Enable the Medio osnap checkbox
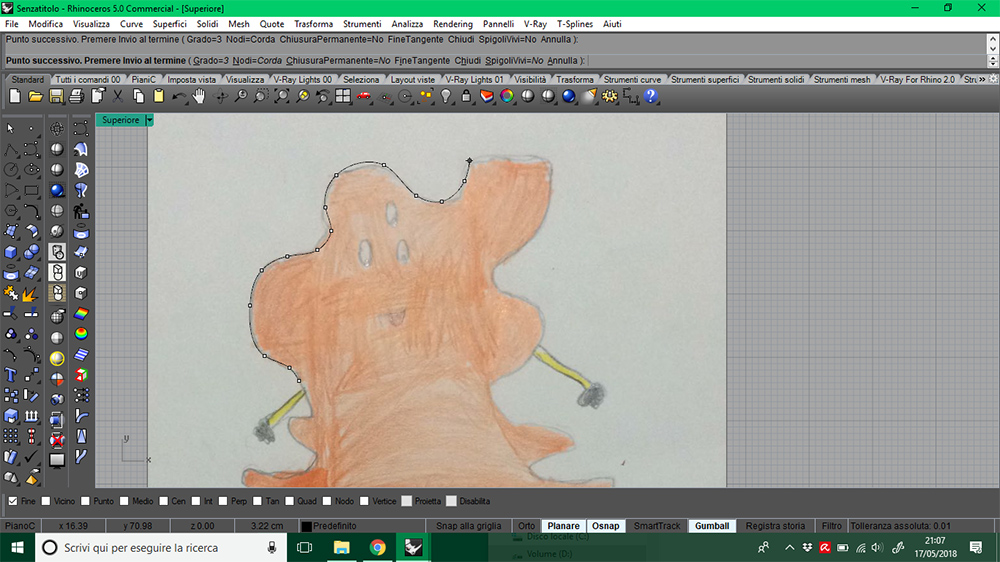This screenshot has width=1000, height=562. click(x=124, y=501)
